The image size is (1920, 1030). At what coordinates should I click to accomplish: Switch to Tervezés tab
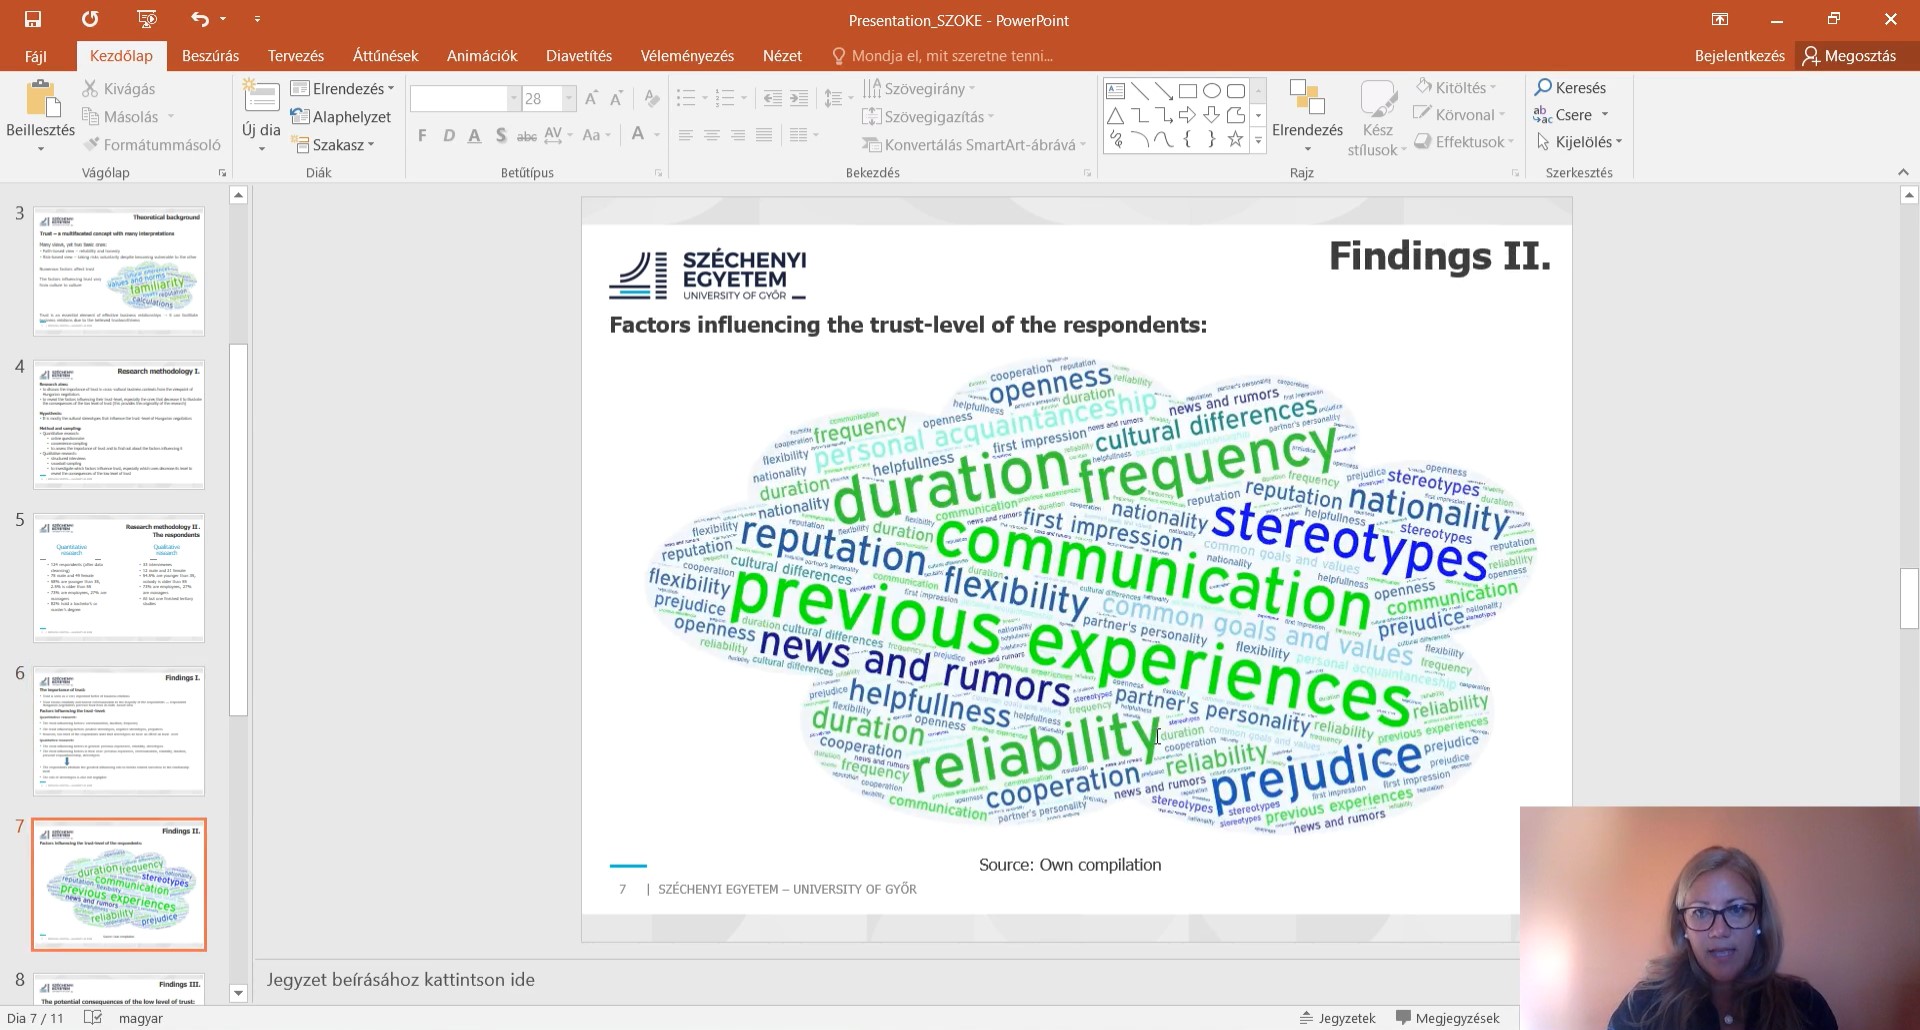pyautogui.click(x=296, y=56)
